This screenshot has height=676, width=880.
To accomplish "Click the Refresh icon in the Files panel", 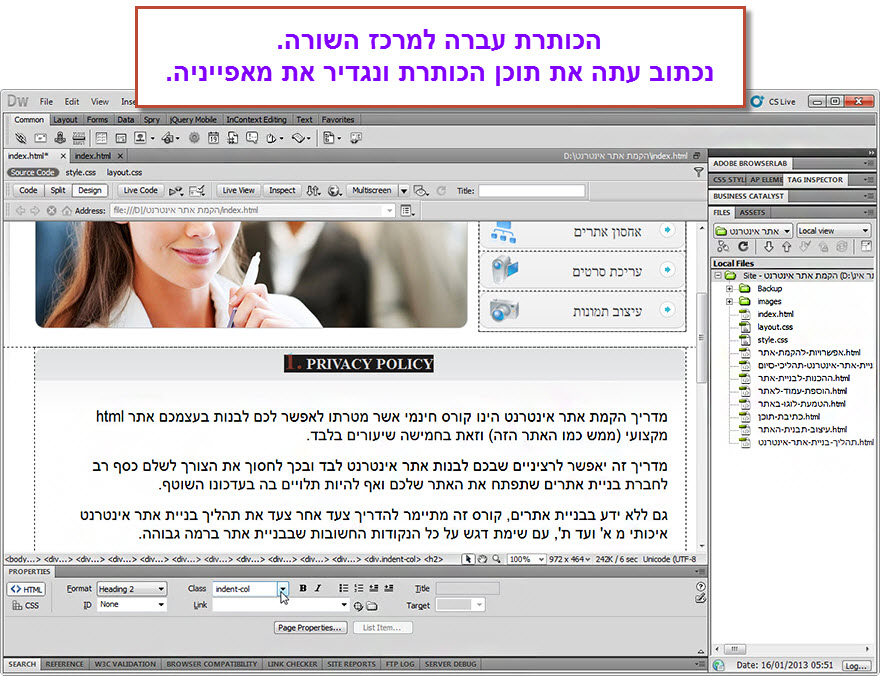I will (743, 247).
